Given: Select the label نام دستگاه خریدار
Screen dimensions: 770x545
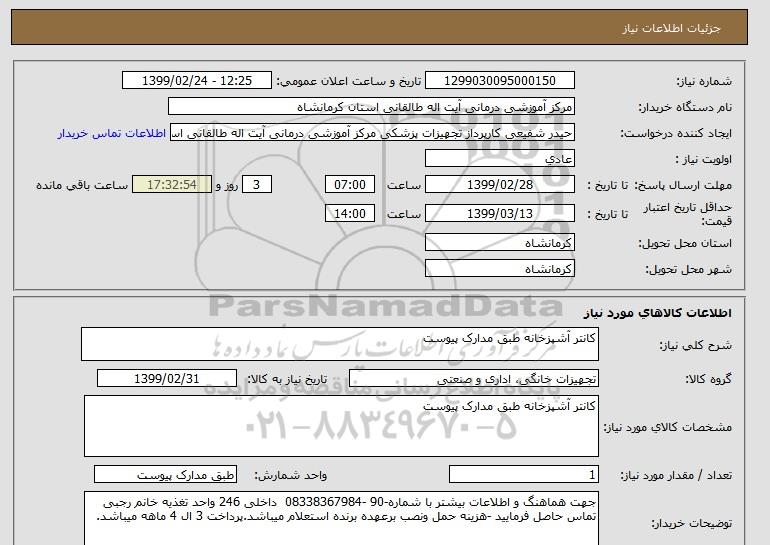Looking at the screenshot, I should coord(685,107).
